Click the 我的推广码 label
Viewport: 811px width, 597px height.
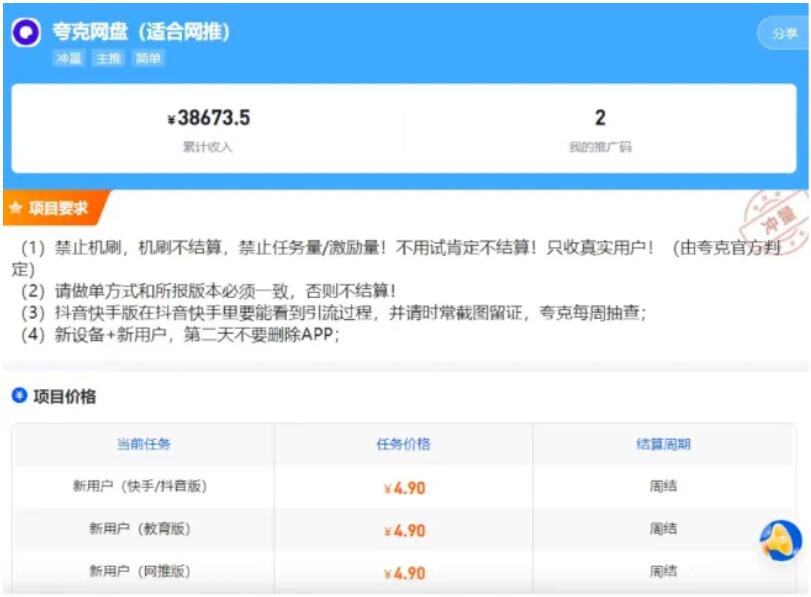[600, 147]
